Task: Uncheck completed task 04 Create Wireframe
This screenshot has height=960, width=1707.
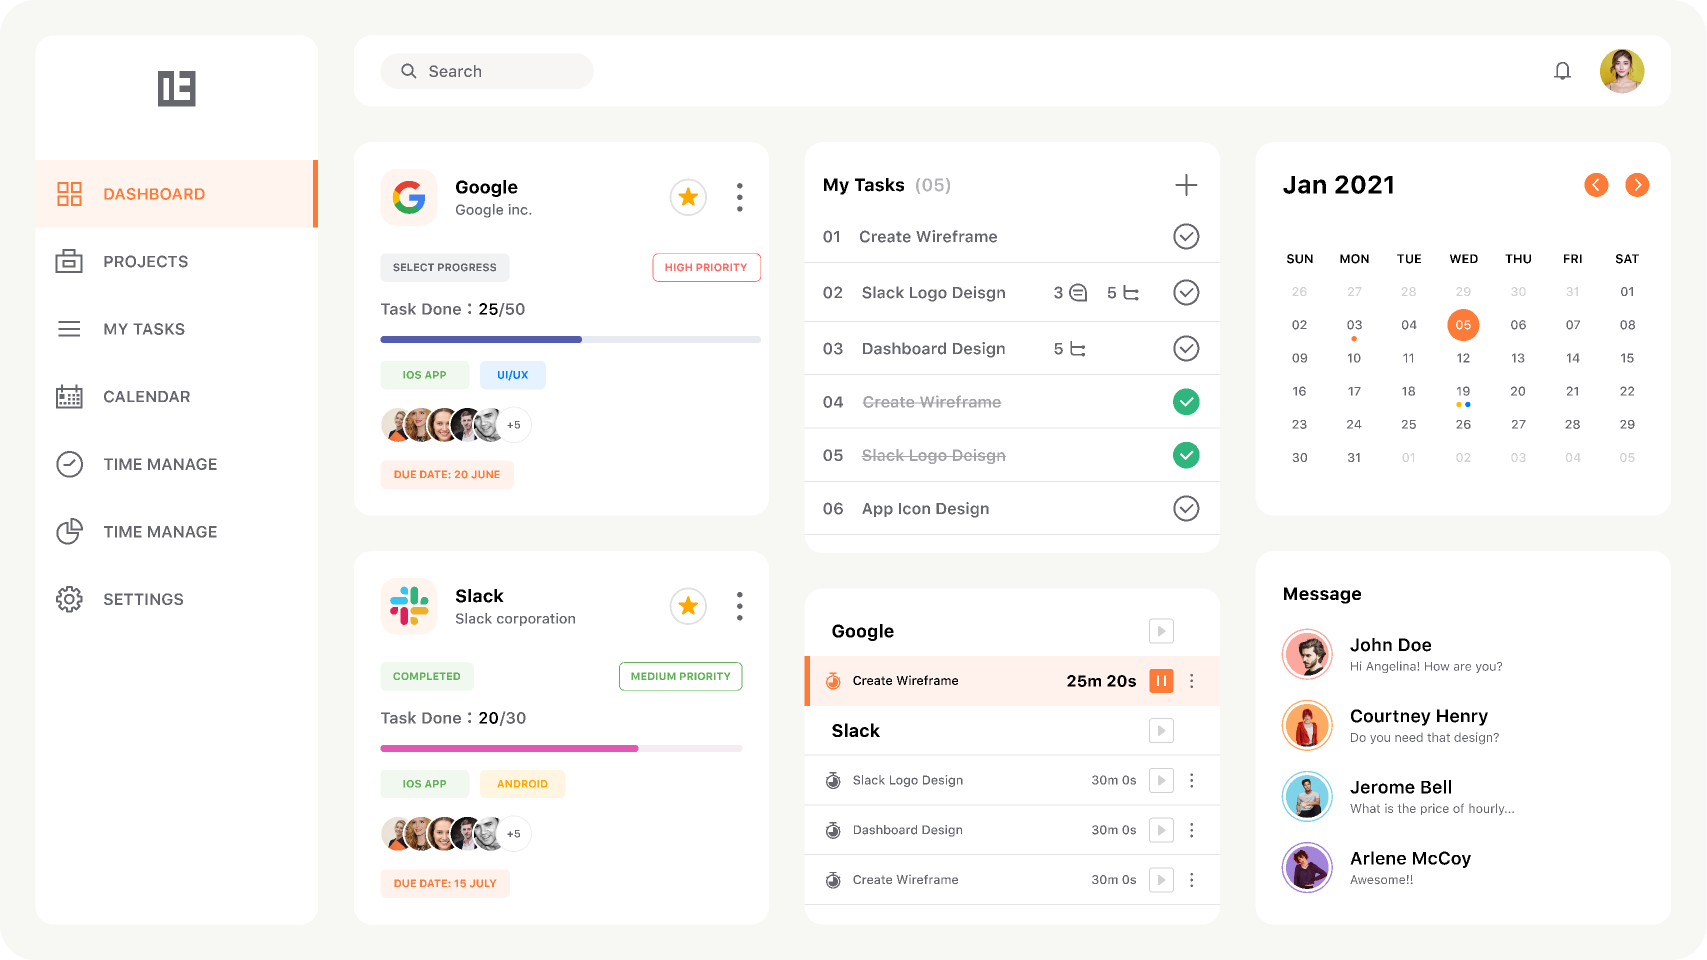Action: (x=1186, y=402)
